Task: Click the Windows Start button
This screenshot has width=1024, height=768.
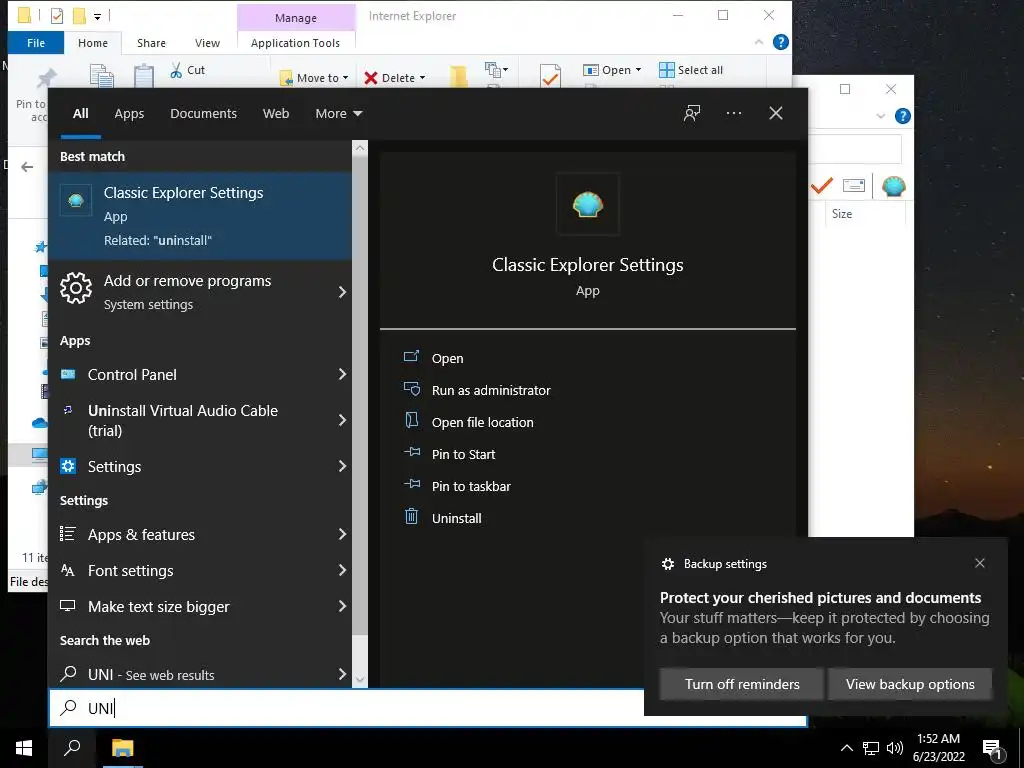Action: click(24, 748)
